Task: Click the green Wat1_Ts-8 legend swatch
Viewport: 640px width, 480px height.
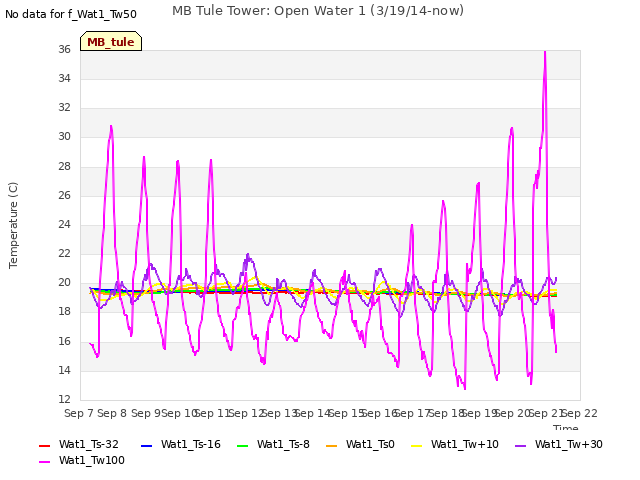Action: (x=242, y=445)
